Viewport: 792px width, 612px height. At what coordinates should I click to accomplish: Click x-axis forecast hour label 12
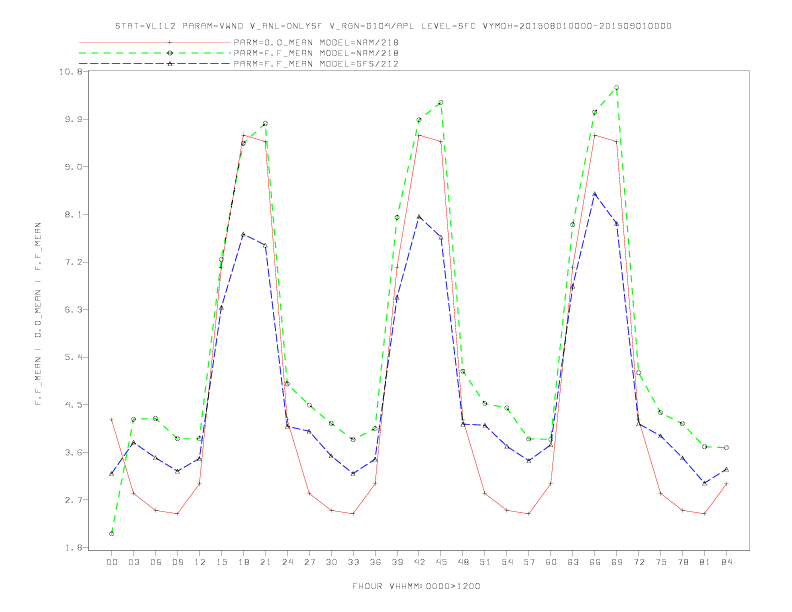(x=200, y=562)
